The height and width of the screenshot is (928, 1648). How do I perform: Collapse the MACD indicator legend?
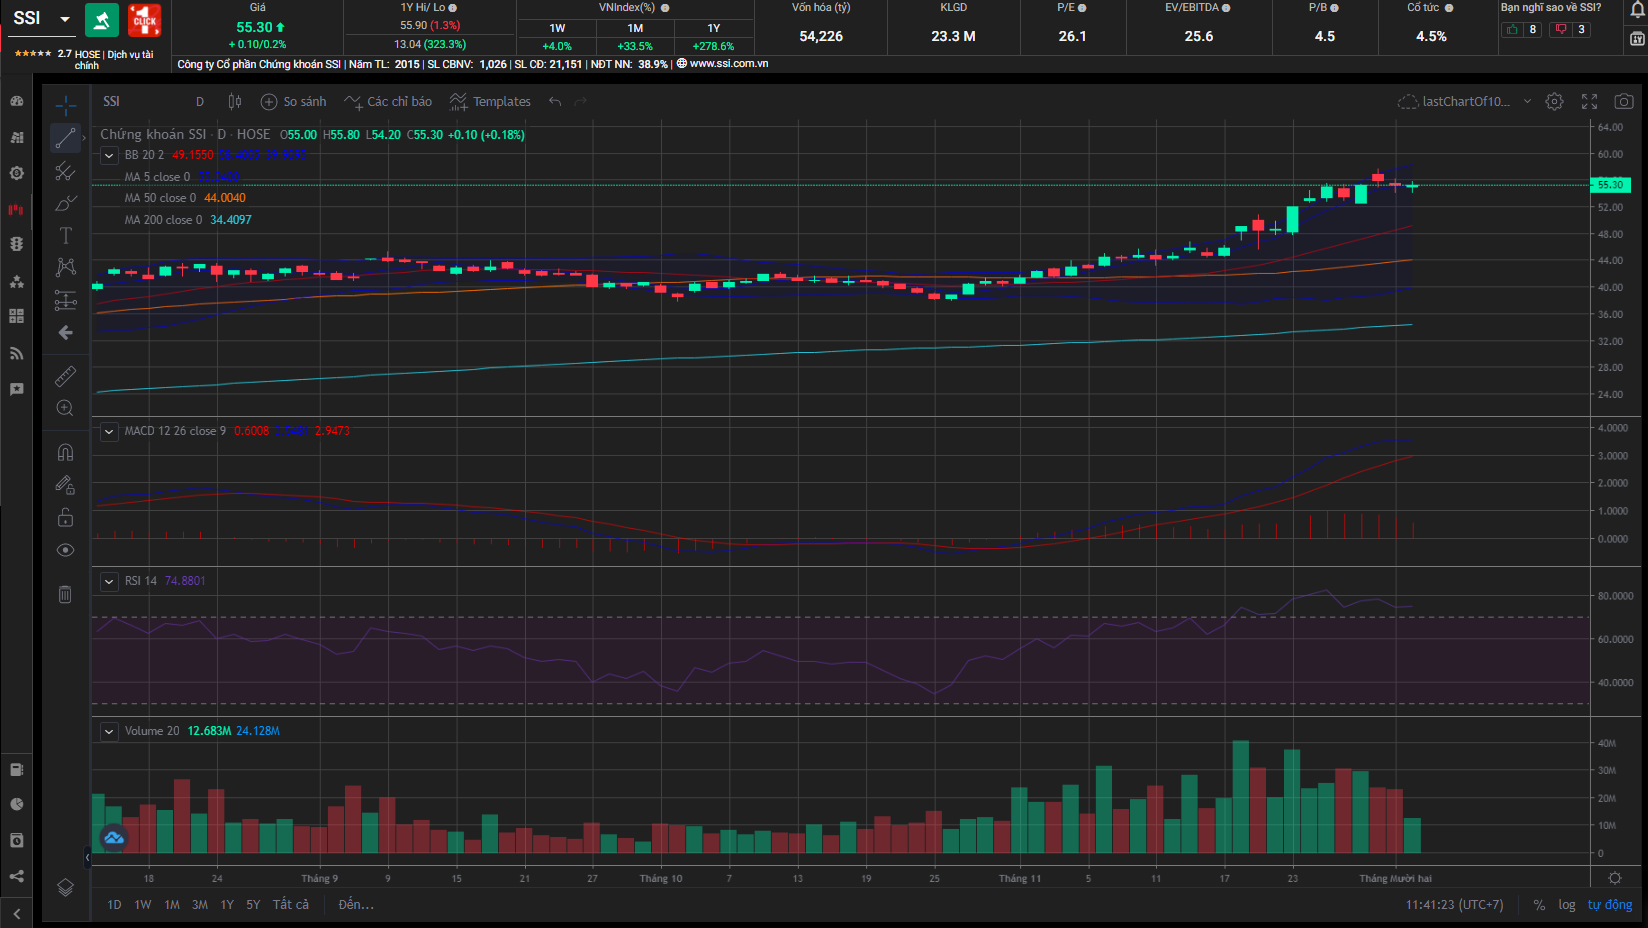pyautogui.click(x=109, y=431)
